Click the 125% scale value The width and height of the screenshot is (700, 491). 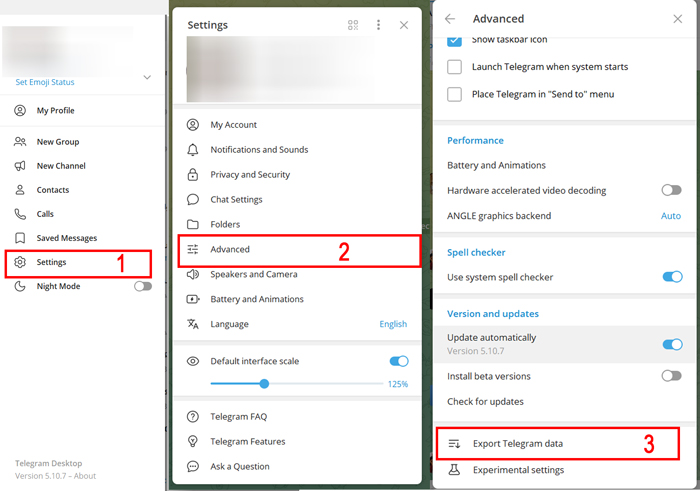tap(398, 384)
